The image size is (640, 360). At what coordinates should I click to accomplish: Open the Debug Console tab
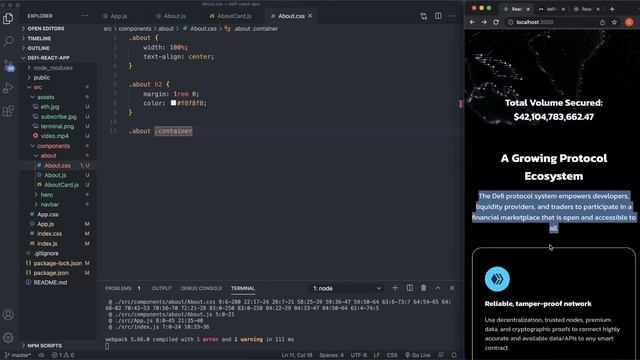click(x=201, y=288)
